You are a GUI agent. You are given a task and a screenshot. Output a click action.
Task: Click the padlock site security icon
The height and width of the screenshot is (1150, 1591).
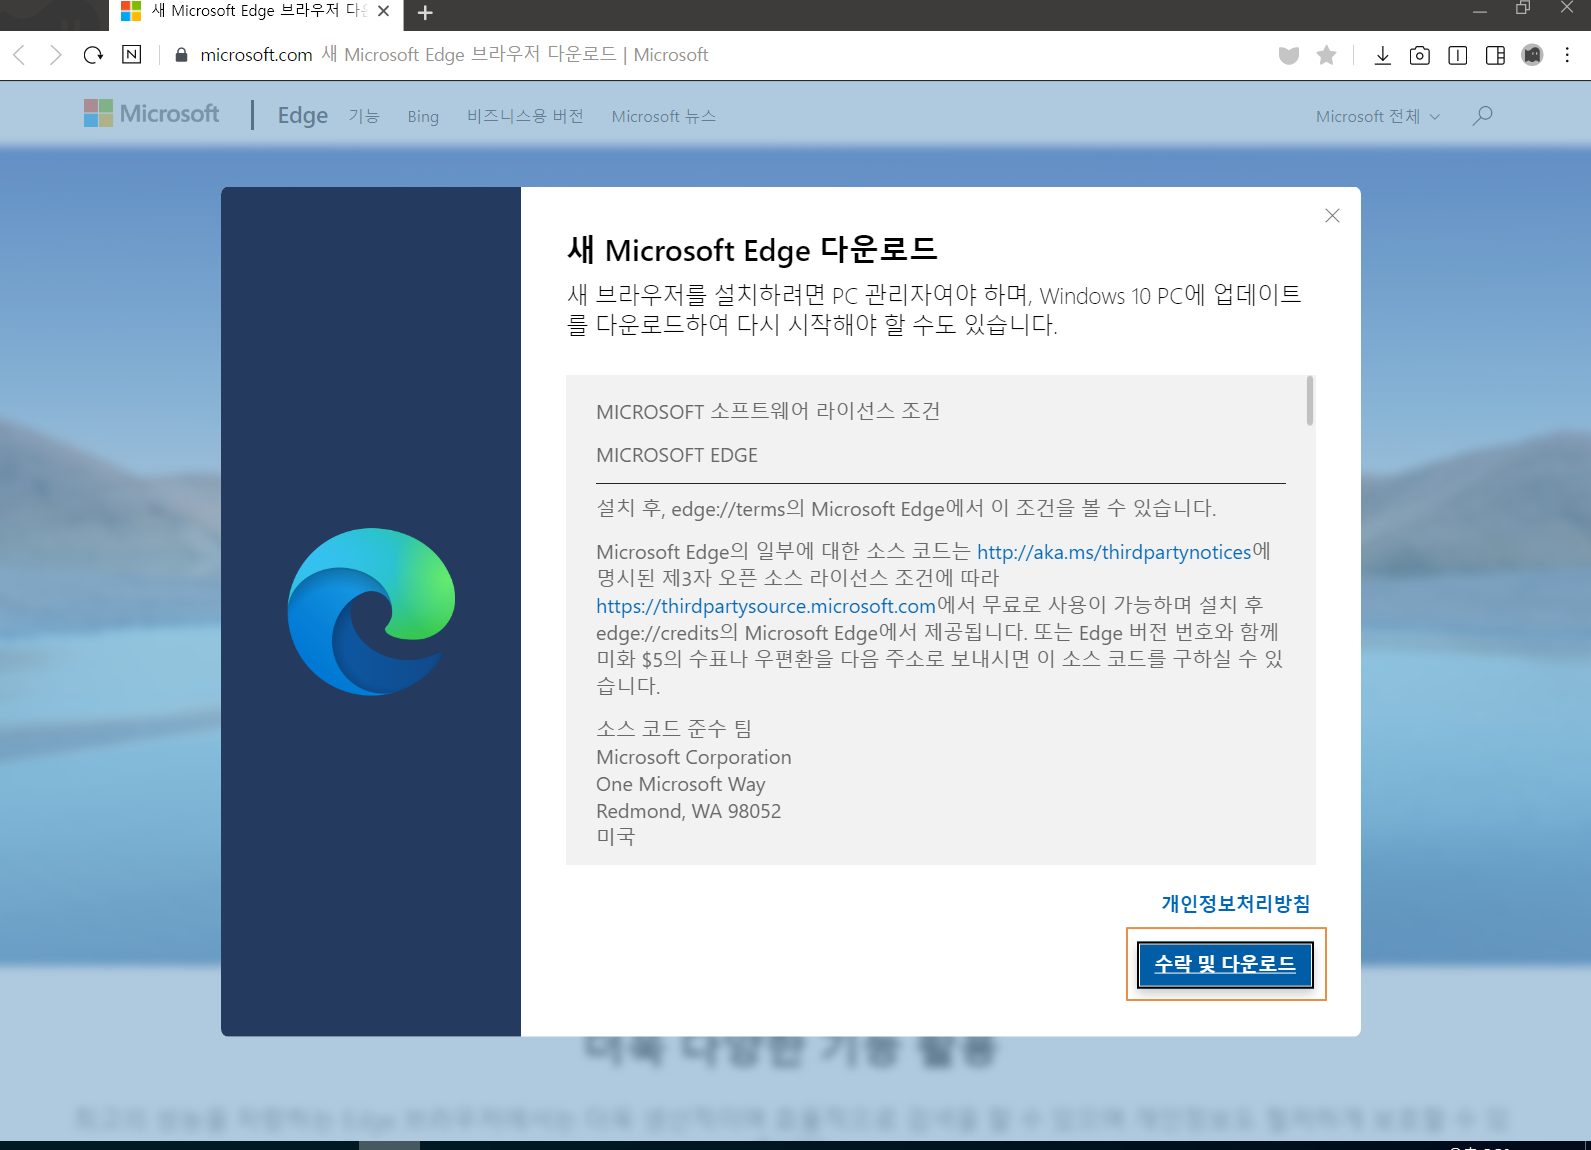tap(181, 55)
